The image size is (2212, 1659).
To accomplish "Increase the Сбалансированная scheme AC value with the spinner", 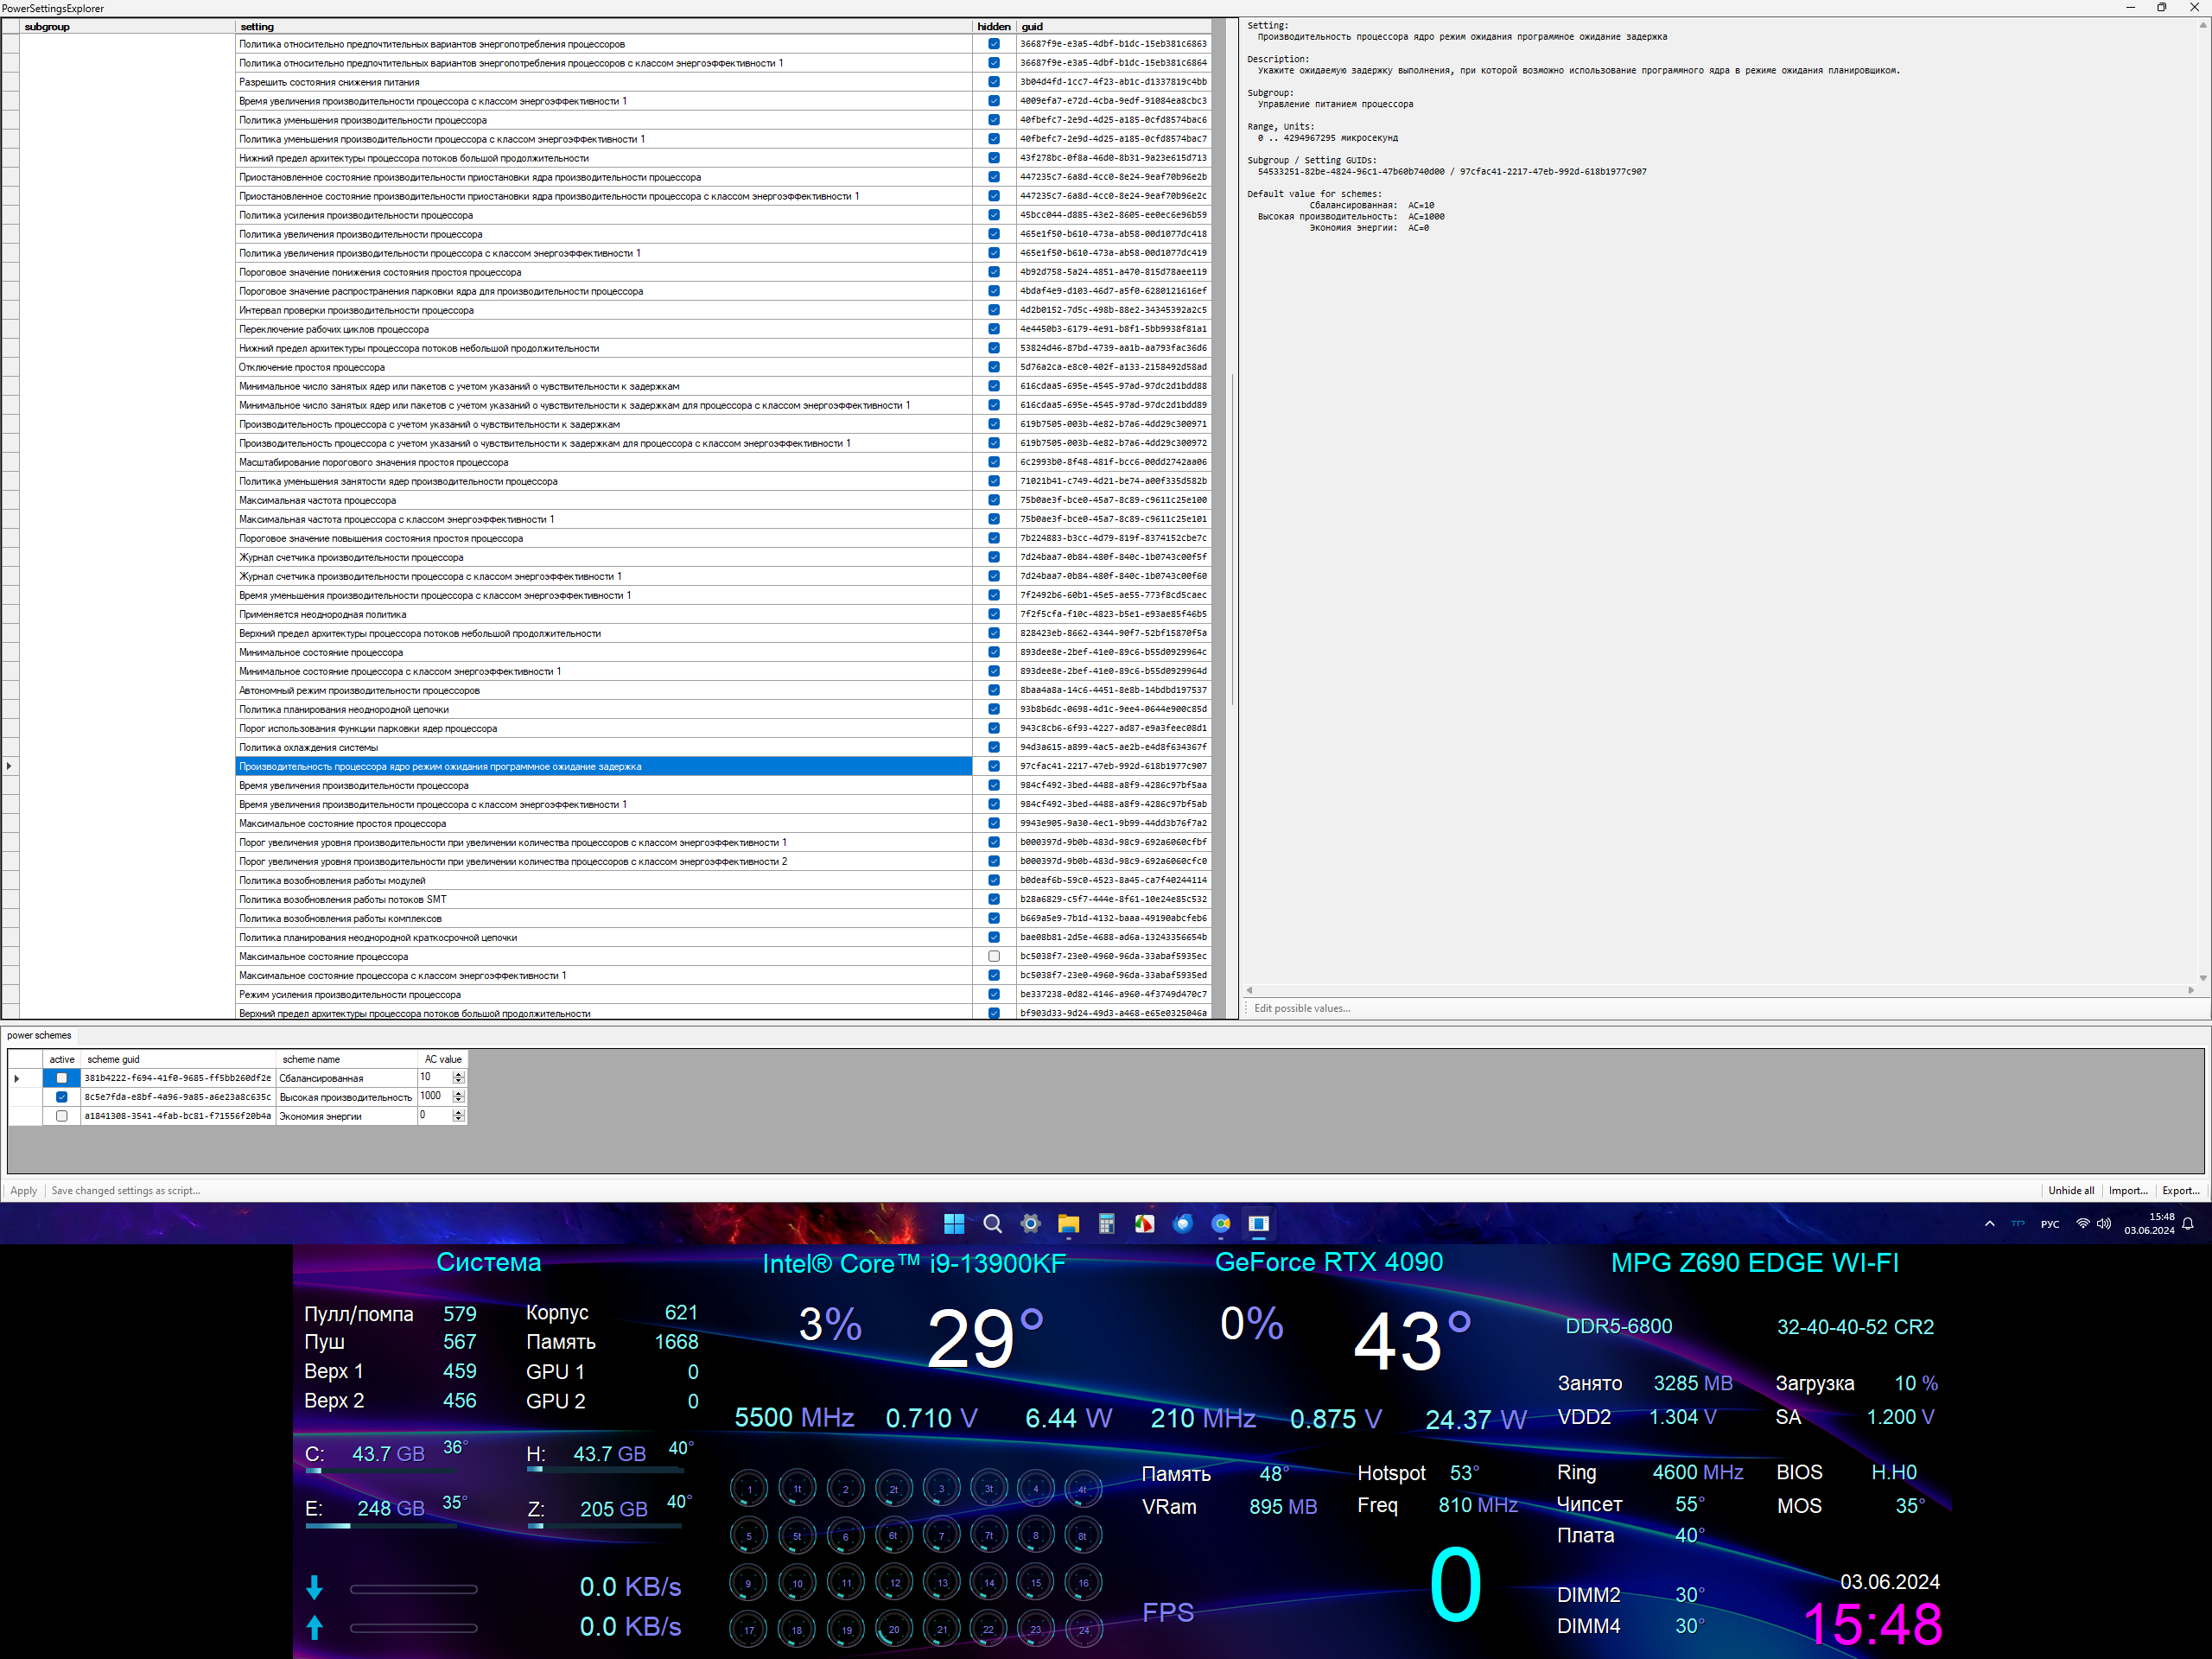I will 459,1074.
